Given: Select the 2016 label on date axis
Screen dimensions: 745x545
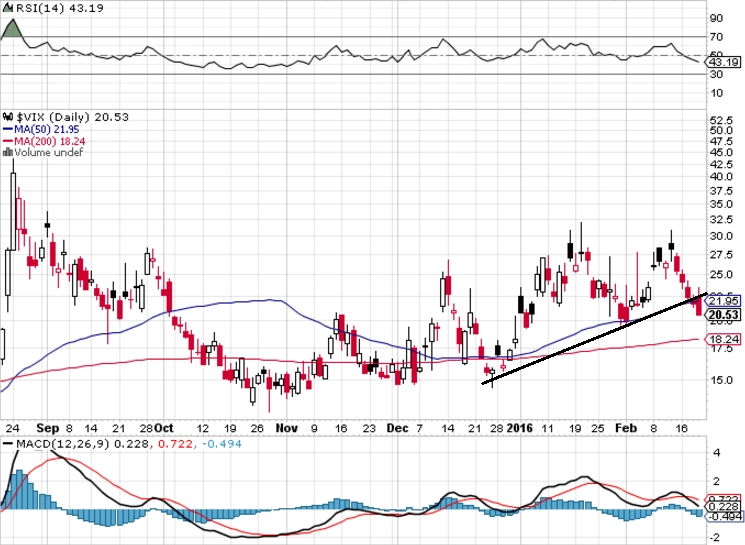Looking at the screenshot, I should tap(520, 428).
